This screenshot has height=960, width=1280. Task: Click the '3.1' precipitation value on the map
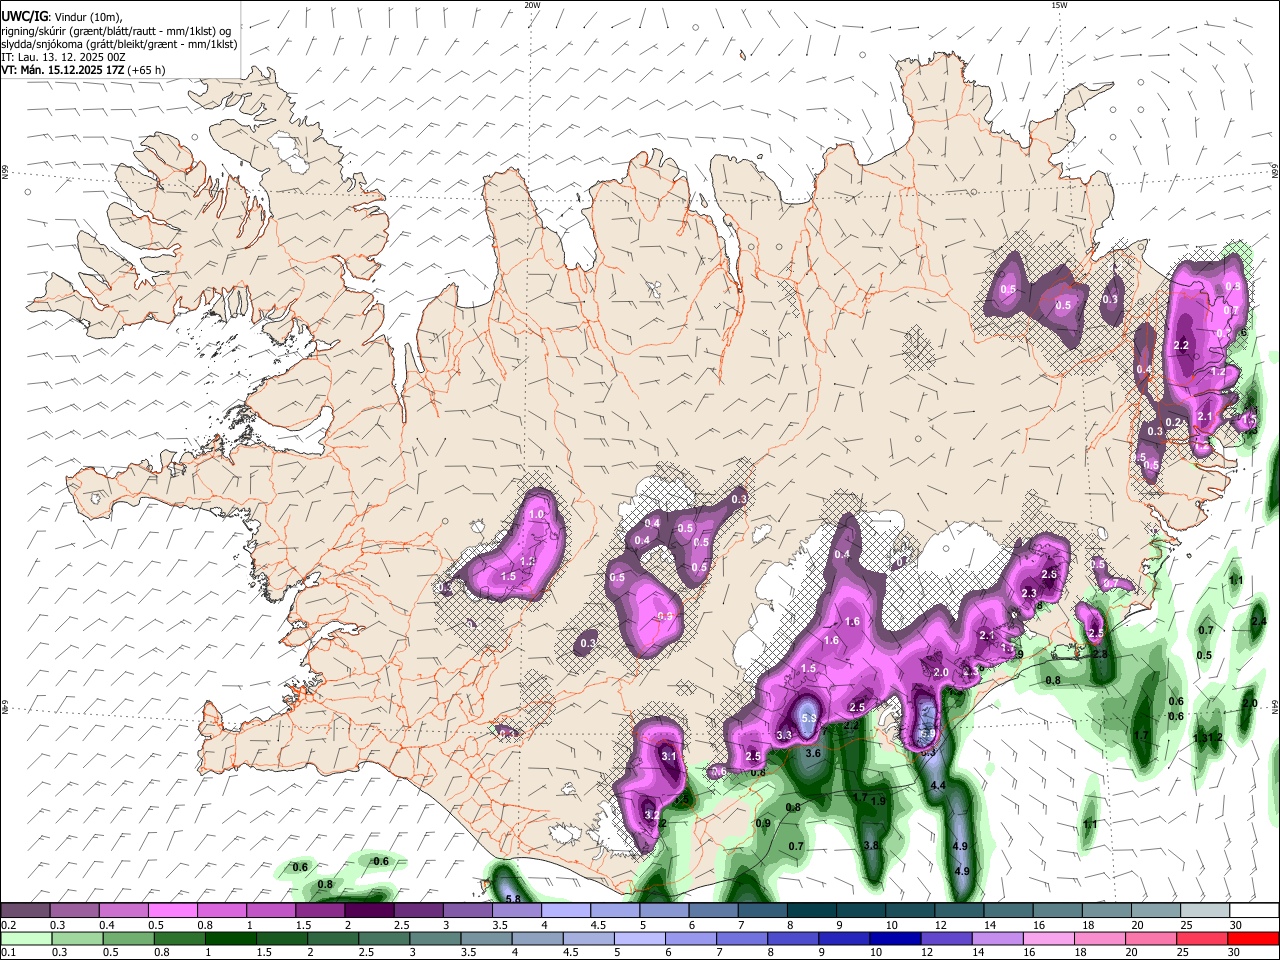669,757
